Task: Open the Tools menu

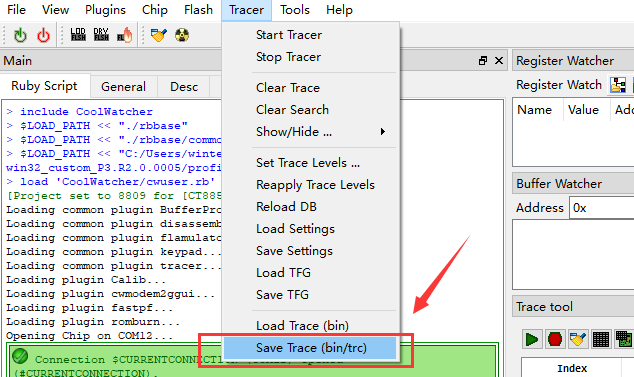Action: point(295,10)
